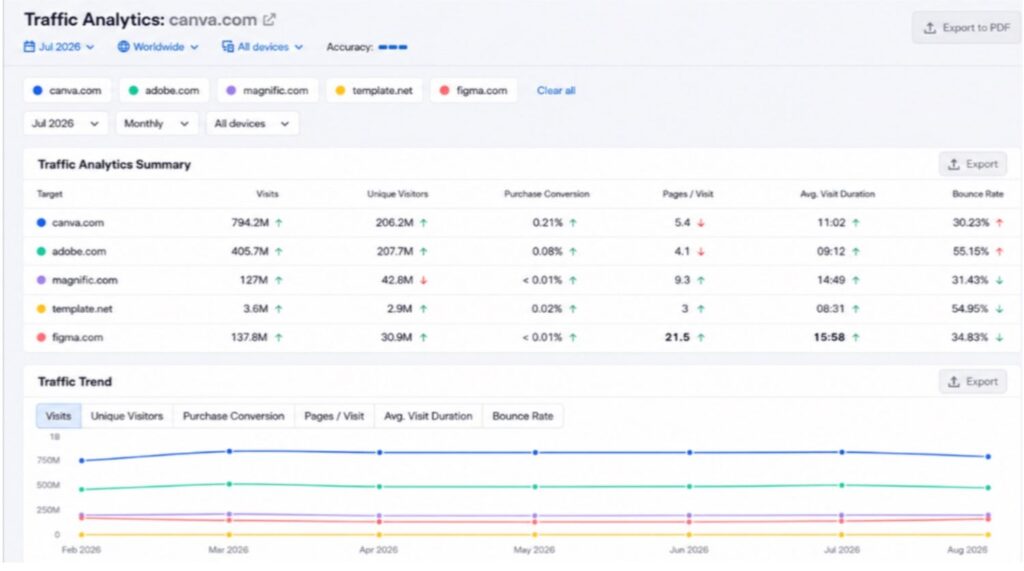
Task: Click the magnific.com row in the summary table
Action: [521, 280]
